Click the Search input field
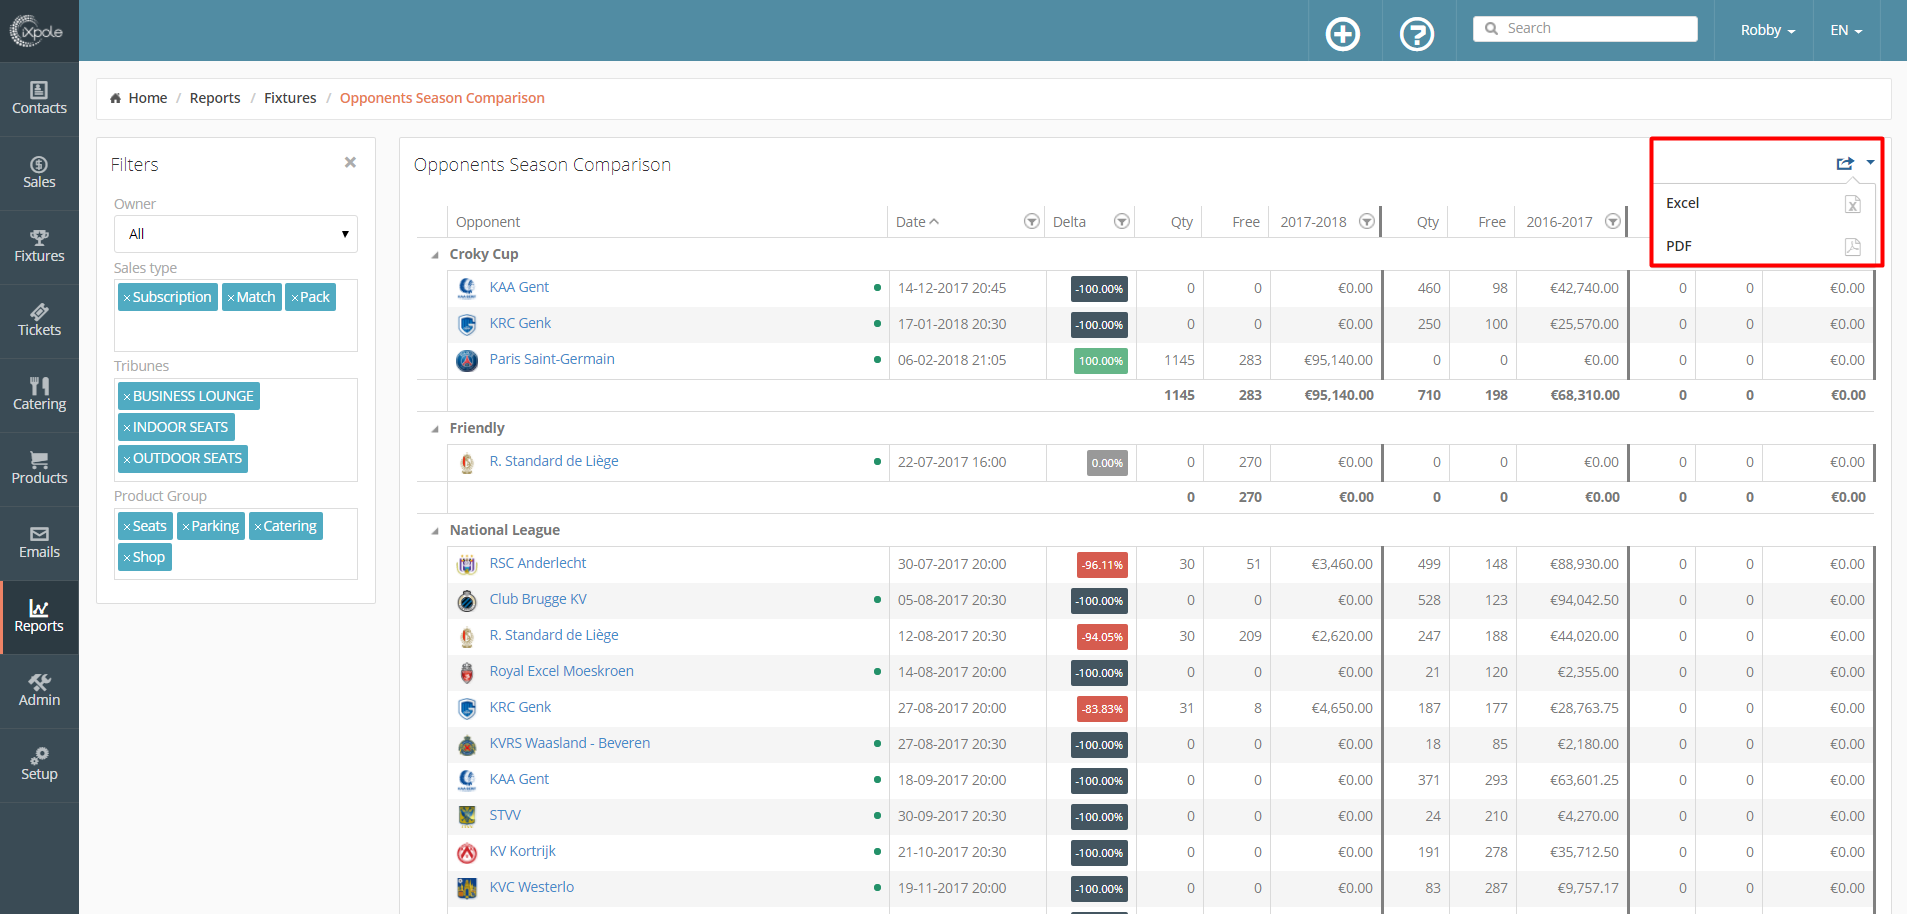 (1585, 29)
